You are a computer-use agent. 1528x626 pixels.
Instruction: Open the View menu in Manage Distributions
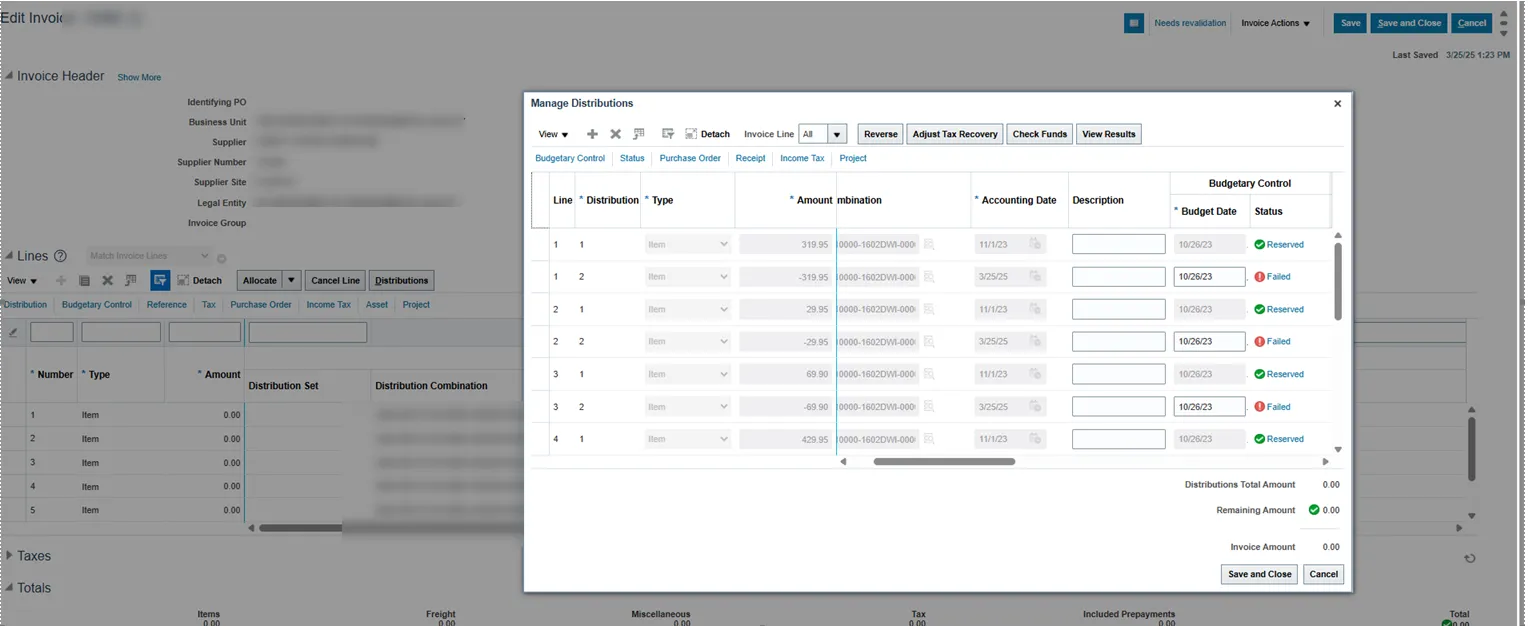pyautogui.click(x=553, y=134)
